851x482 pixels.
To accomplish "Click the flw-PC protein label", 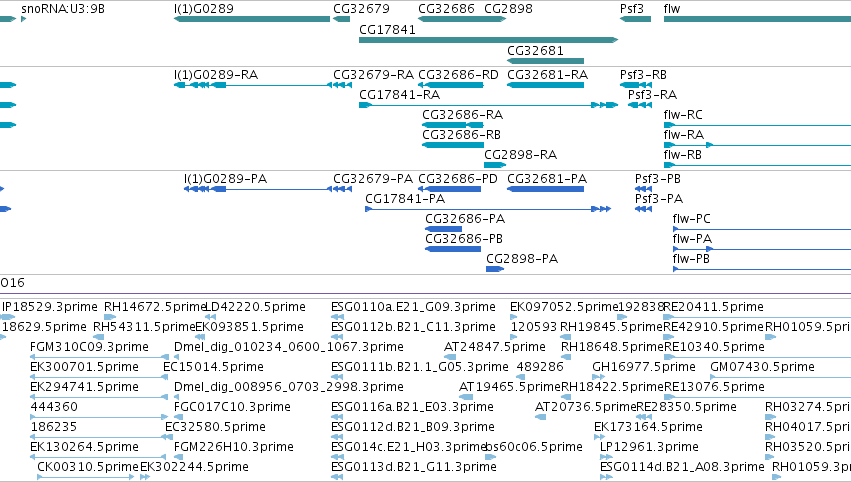I will 691,219.
